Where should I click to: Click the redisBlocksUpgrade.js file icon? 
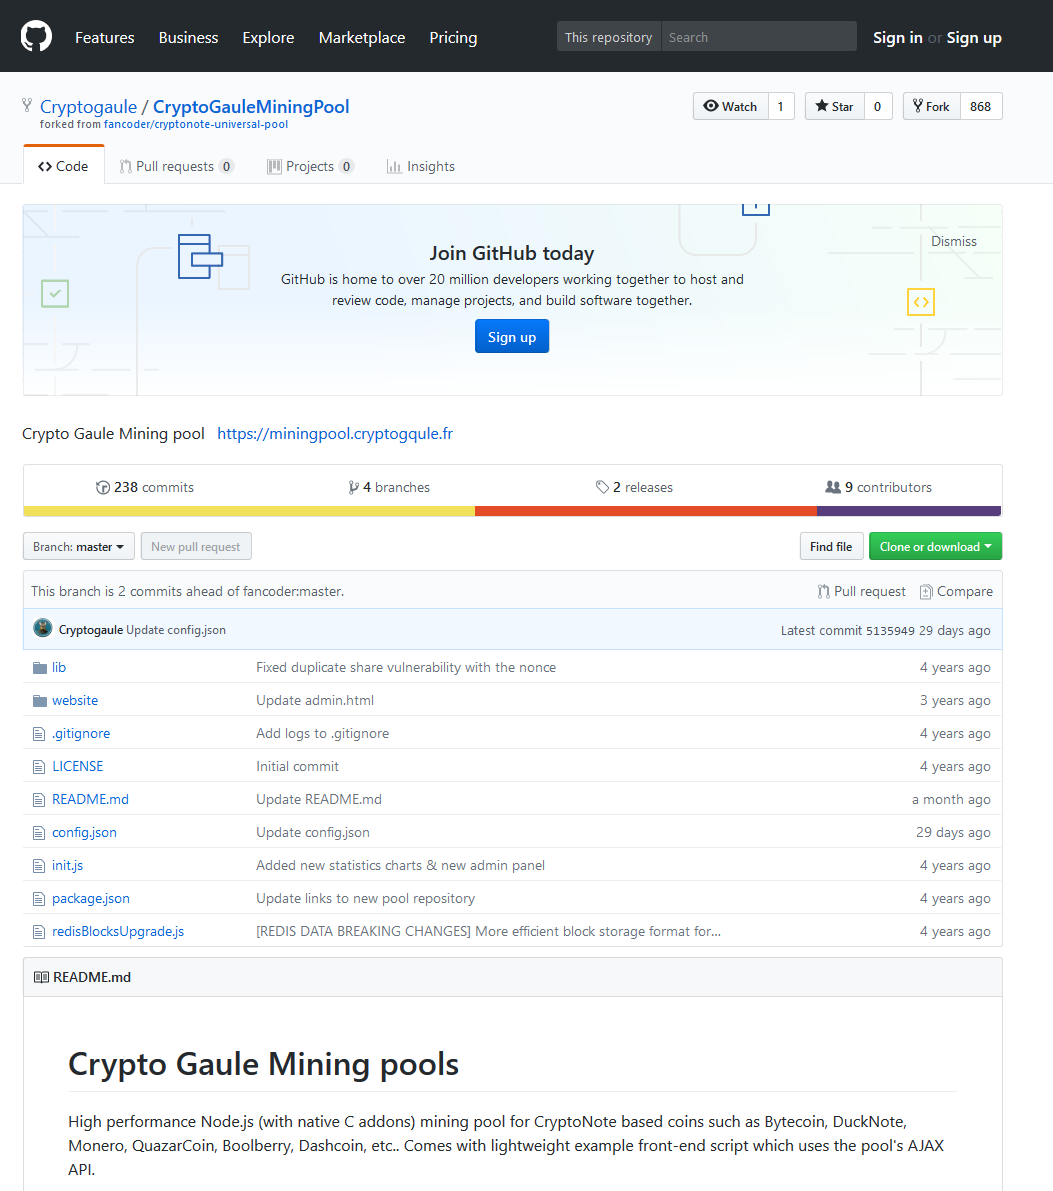[x=39, y=931]
